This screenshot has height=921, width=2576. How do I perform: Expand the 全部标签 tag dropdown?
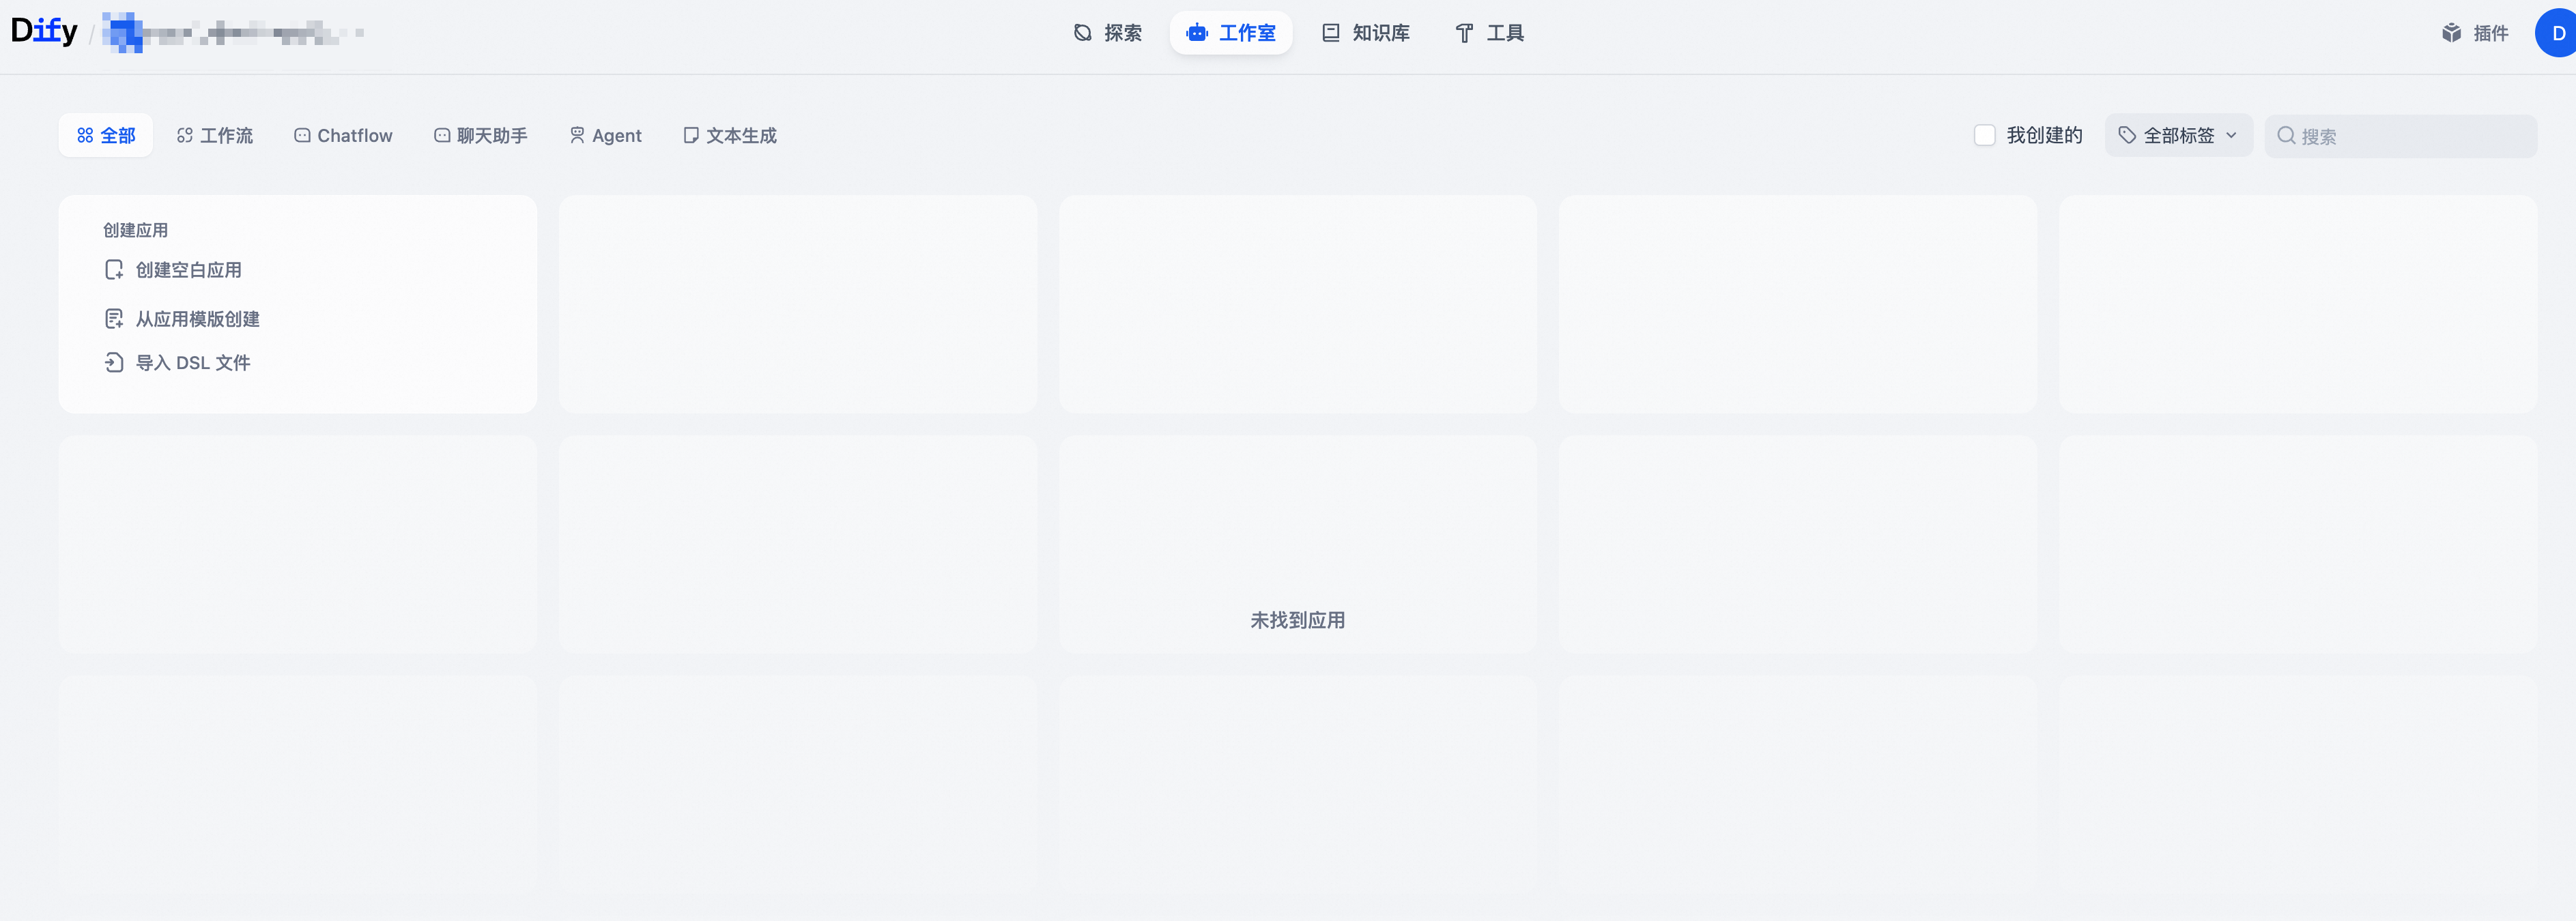point(2178,135)
